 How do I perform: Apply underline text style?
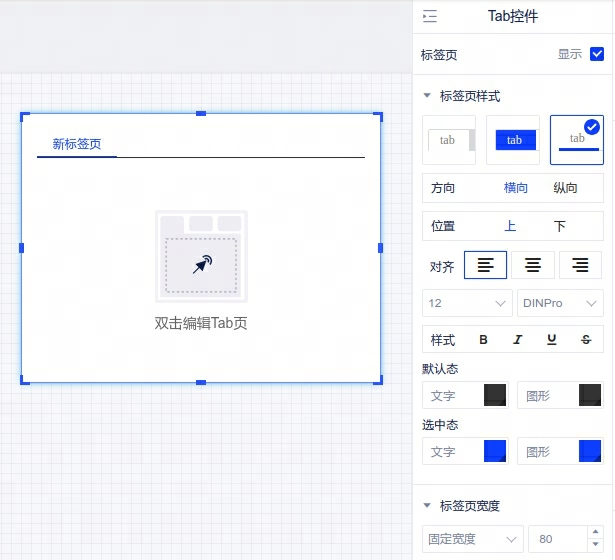coord(551,340)
